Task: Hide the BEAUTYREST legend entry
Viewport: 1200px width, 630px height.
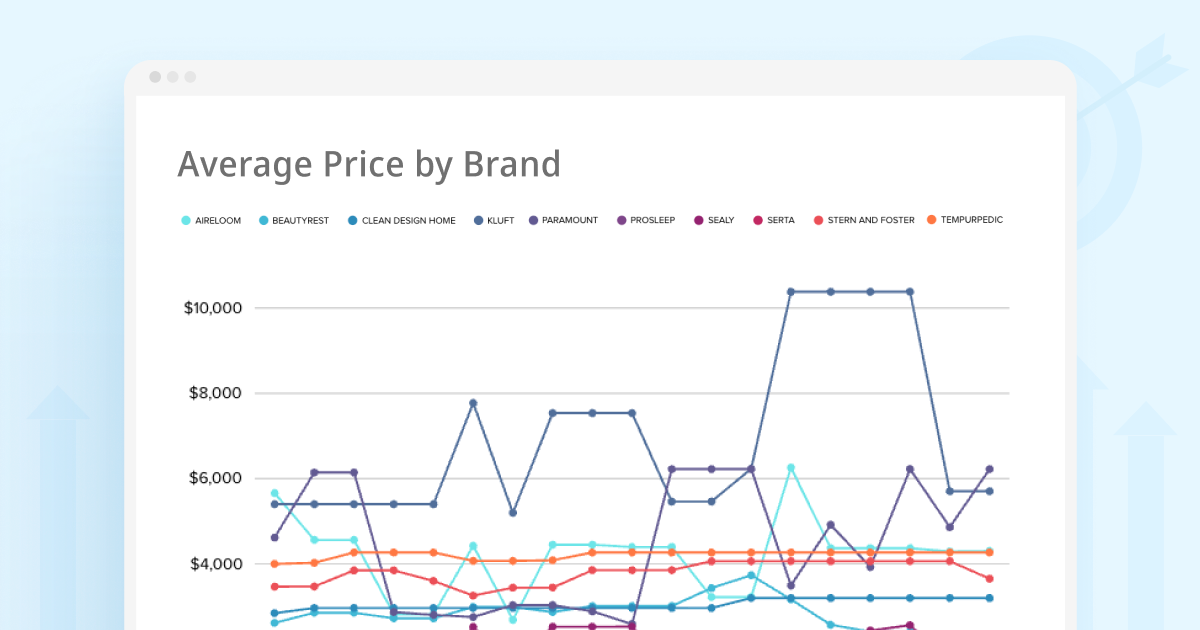Action: 294,220
